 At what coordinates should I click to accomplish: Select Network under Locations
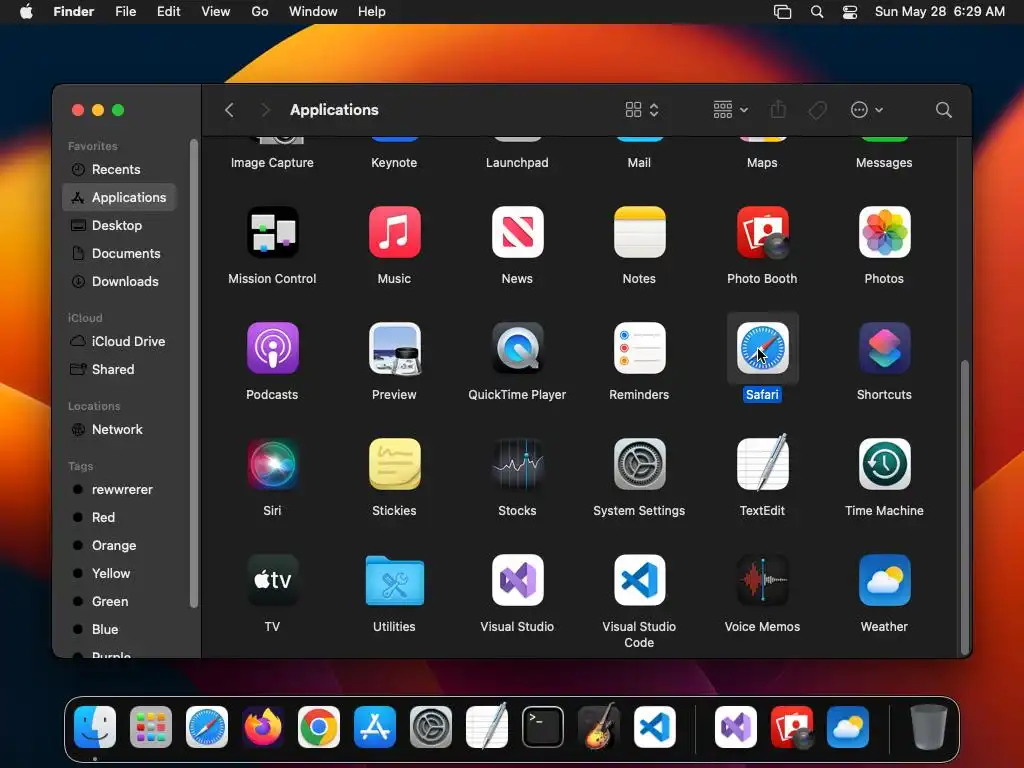coord(119,430)
